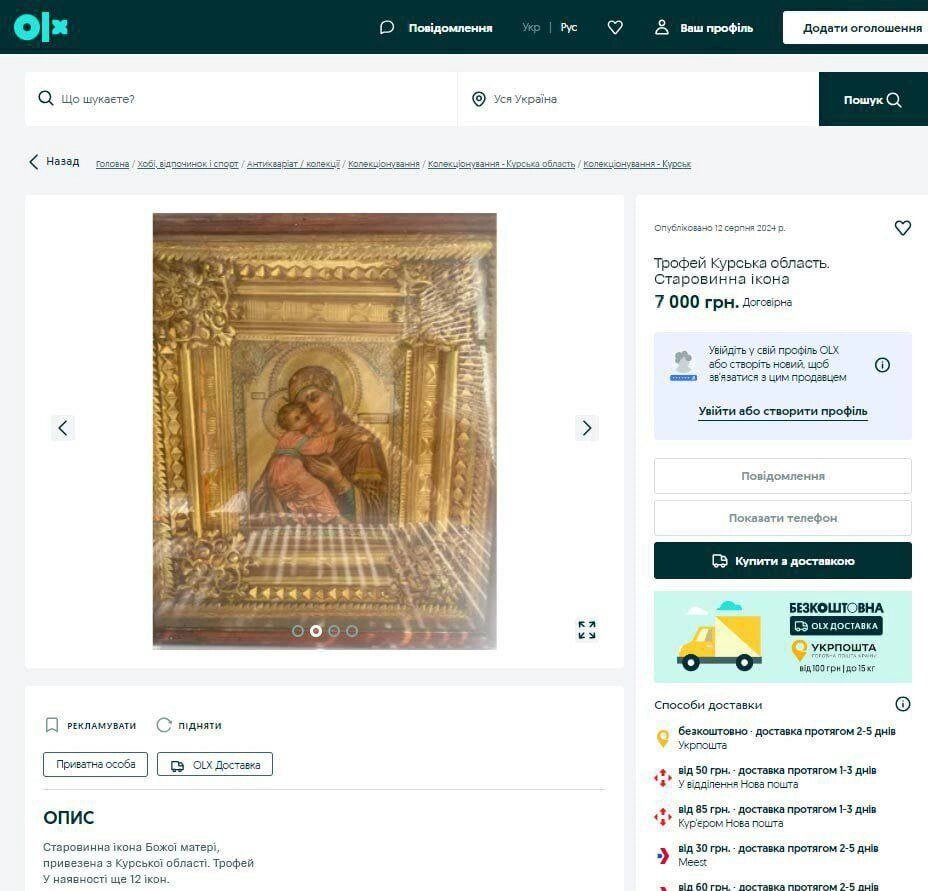The image size is (928, 891).
Task: Click the icon photo image
Action: (324, 431)
